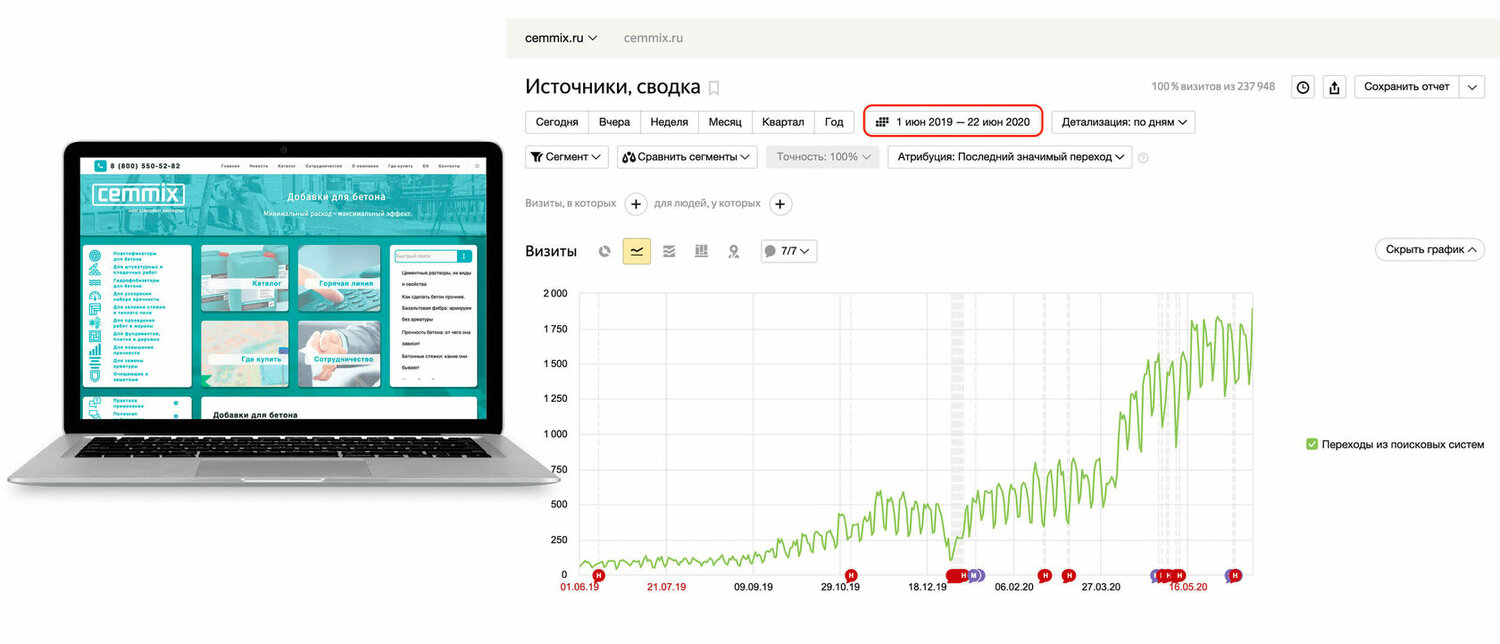Open the report history clock icon
Screen dimensions: 1500x644
(1303, 87)
